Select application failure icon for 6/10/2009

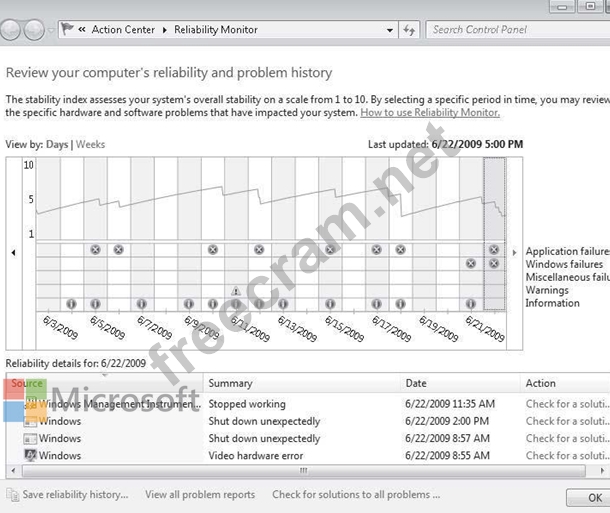213,250
